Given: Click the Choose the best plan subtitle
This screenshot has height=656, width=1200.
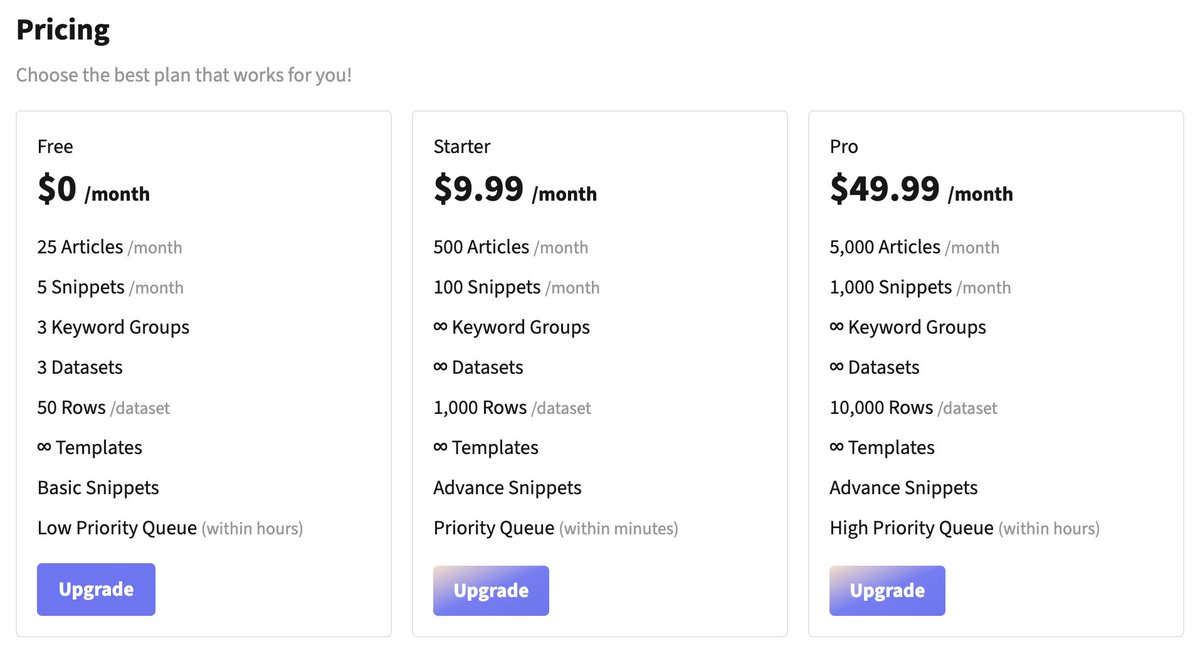Looking at the screenshot, I should click(184, 75).
